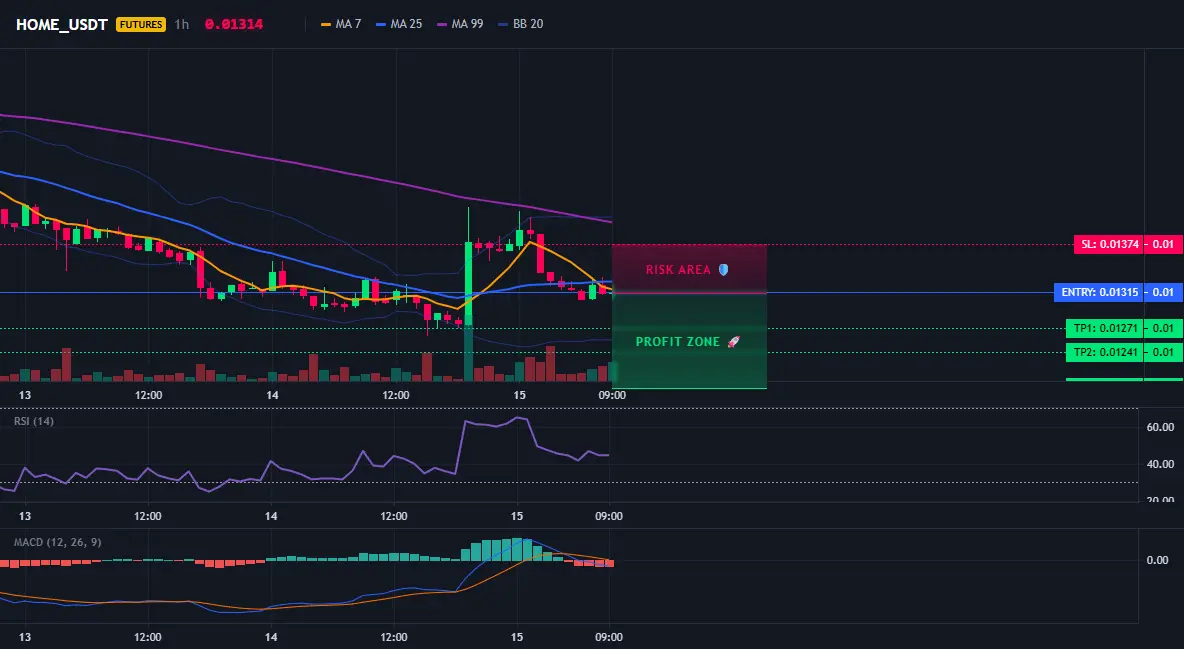Click the 0.00 value on MACD axis
The width and height of the screenshot is (1184, 649).
coord(1158,560)
